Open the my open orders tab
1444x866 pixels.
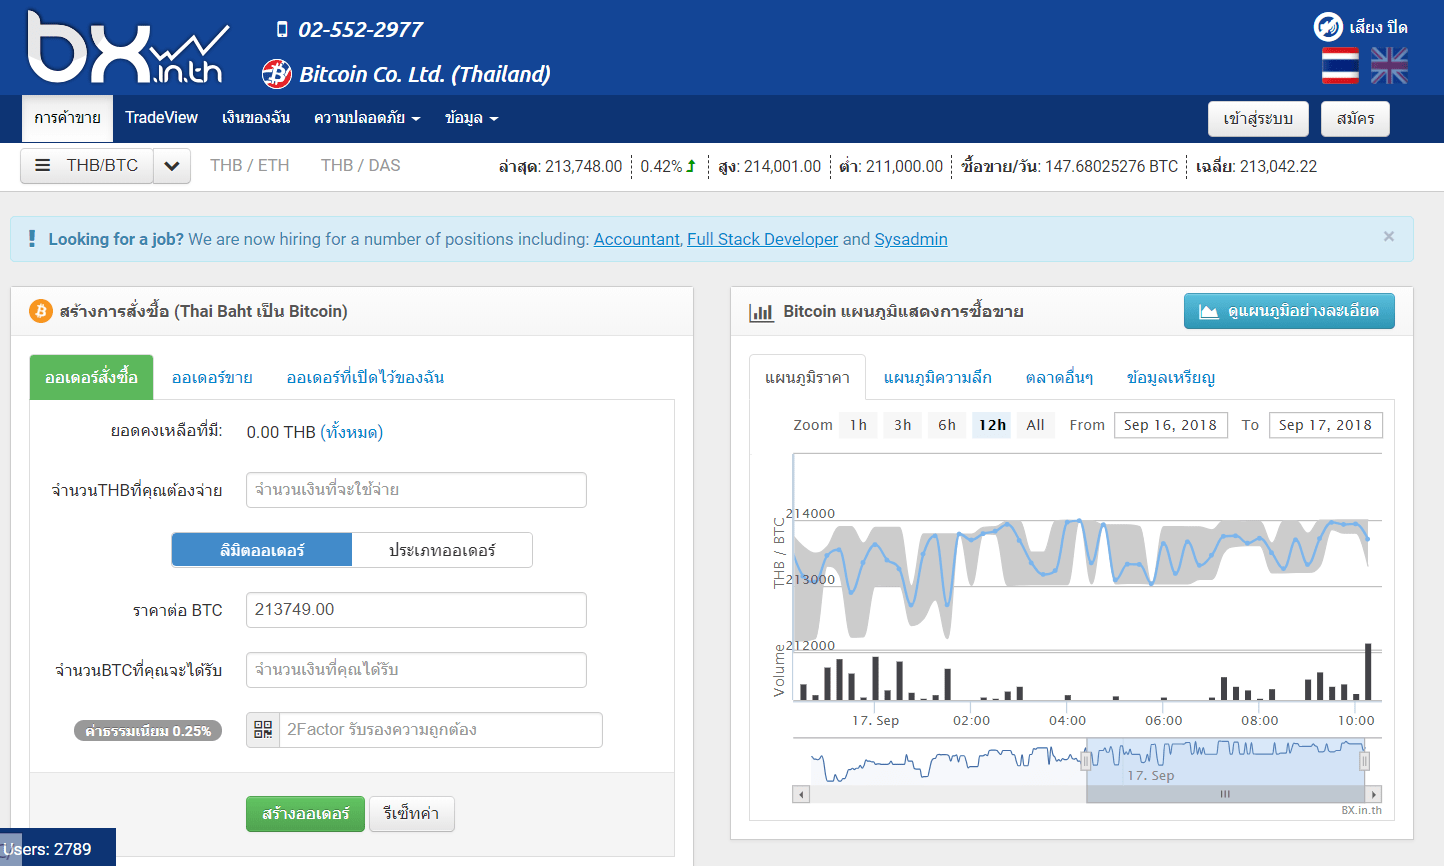coord(365,377)
